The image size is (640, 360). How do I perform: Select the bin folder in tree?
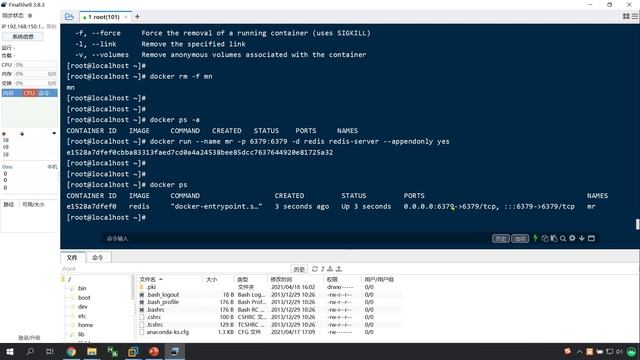click(x=82, y=288)
